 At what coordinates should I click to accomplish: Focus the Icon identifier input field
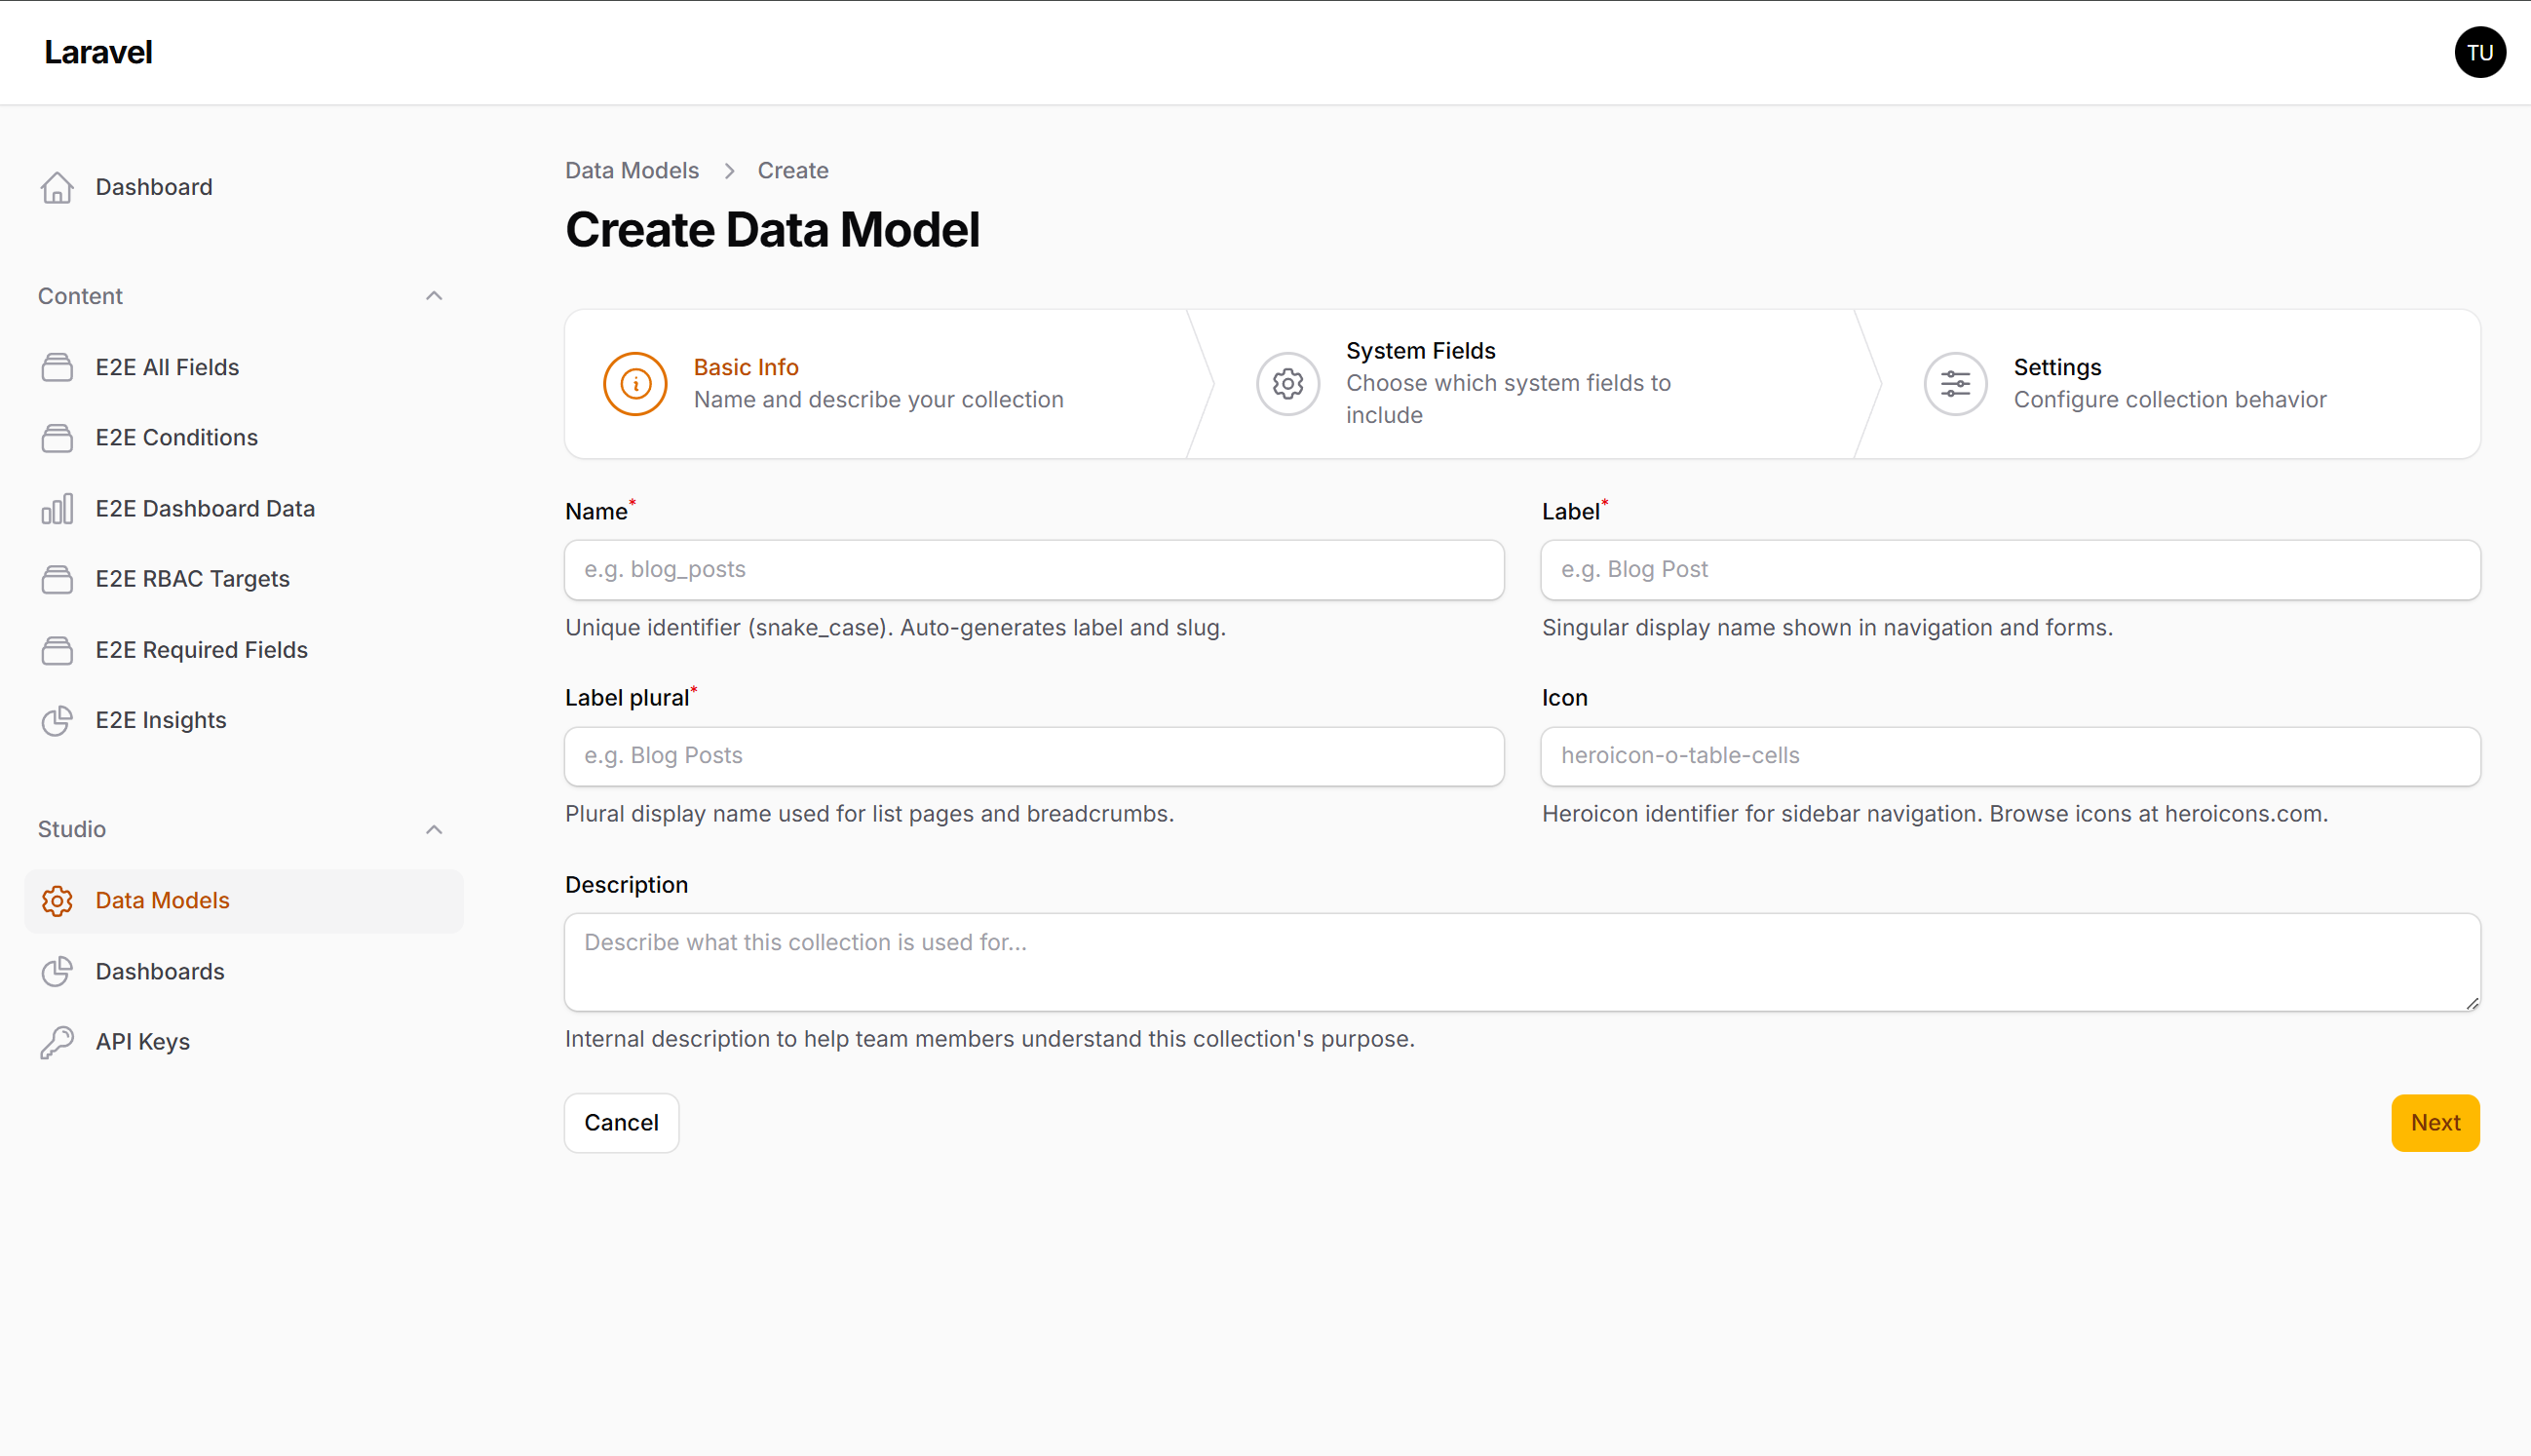(x=2009, y=755)
